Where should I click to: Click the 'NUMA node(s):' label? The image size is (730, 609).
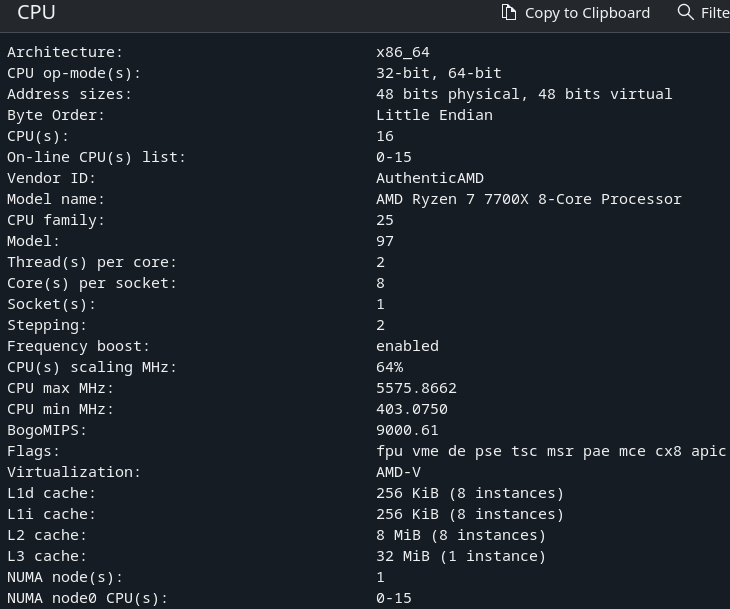65,577
